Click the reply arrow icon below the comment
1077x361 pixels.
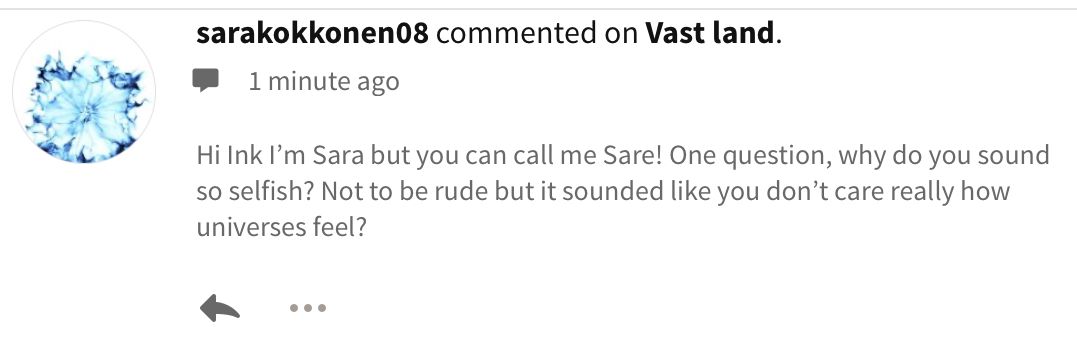click(x=220, y=308)
